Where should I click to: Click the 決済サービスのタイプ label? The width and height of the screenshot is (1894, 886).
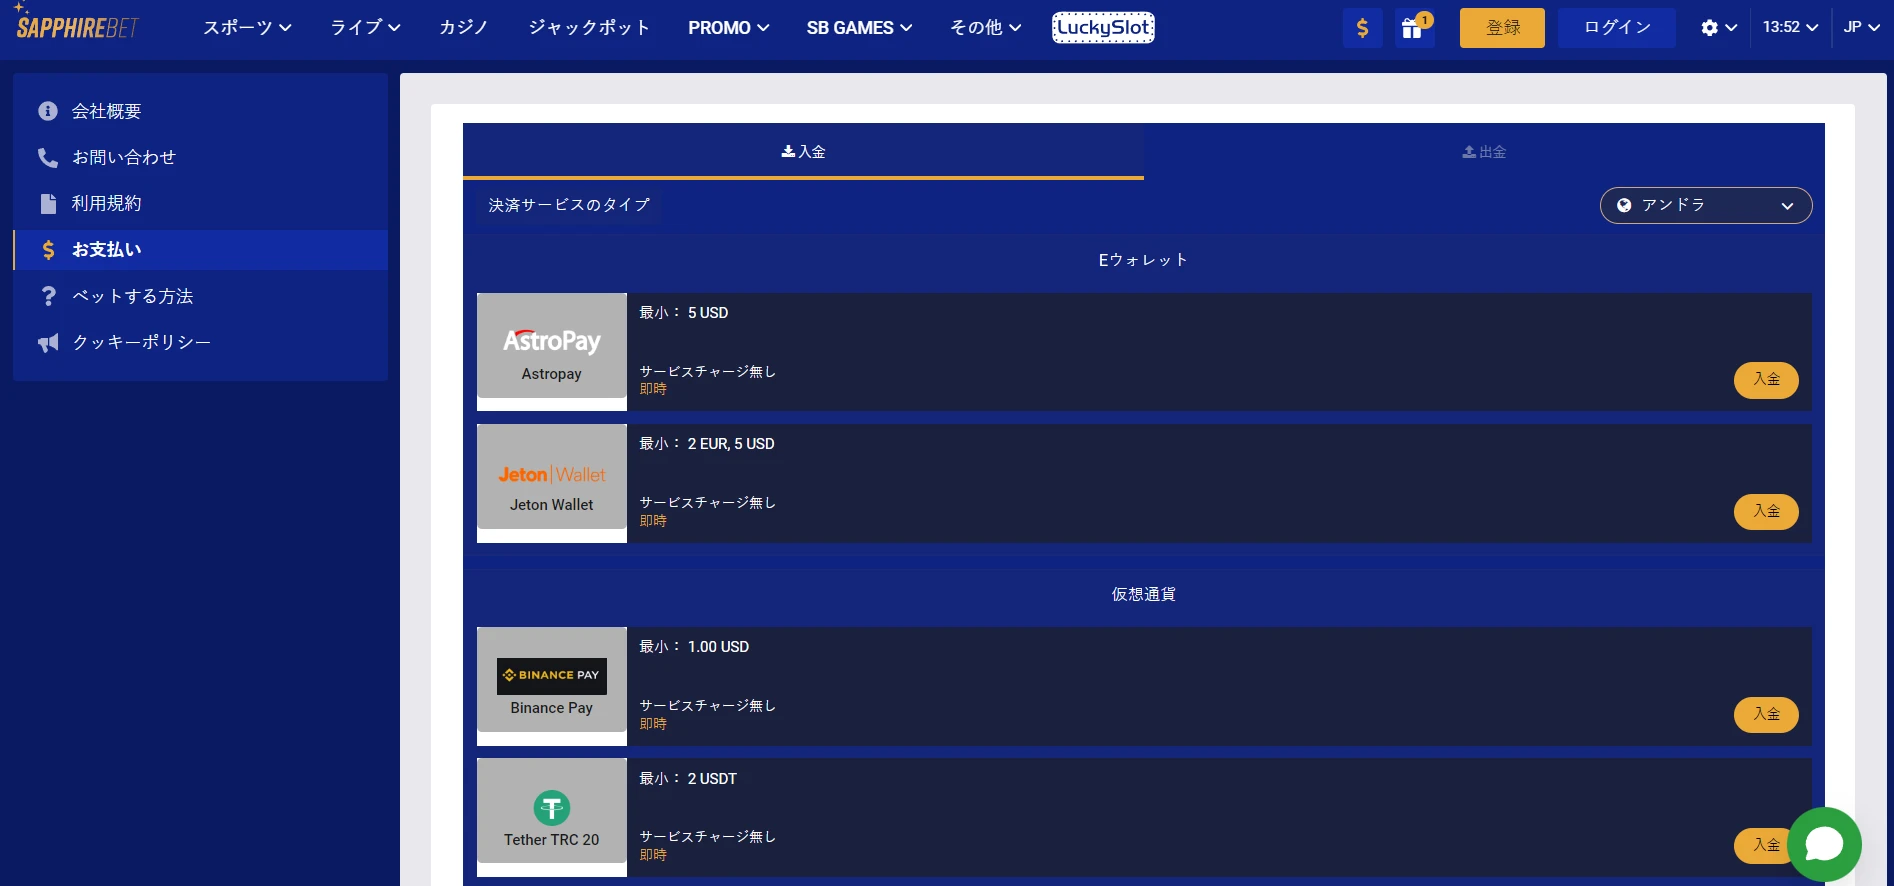[569, 205]
